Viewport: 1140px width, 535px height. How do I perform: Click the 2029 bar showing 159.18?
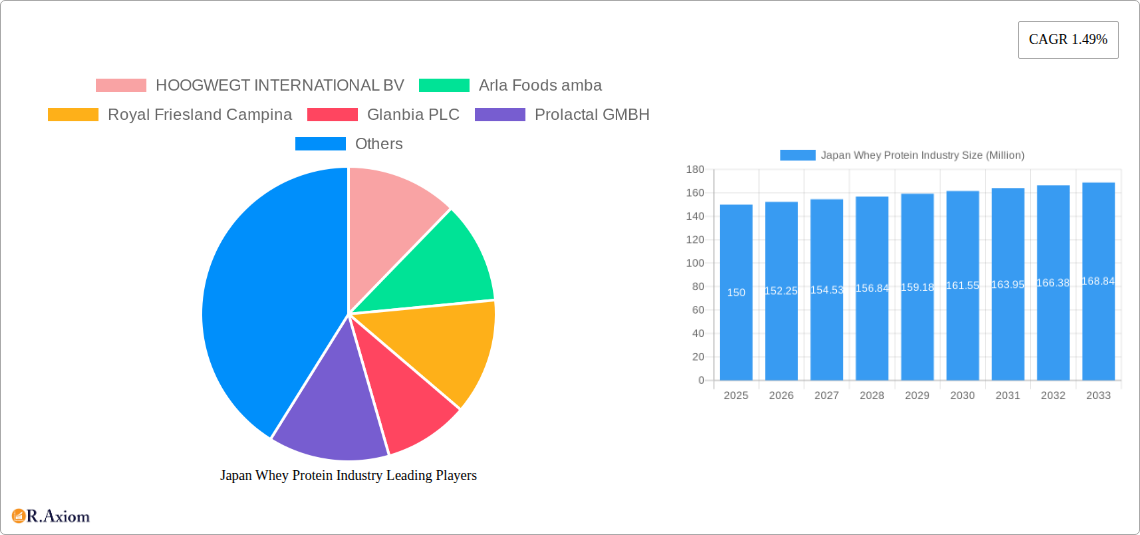(918, 286)
